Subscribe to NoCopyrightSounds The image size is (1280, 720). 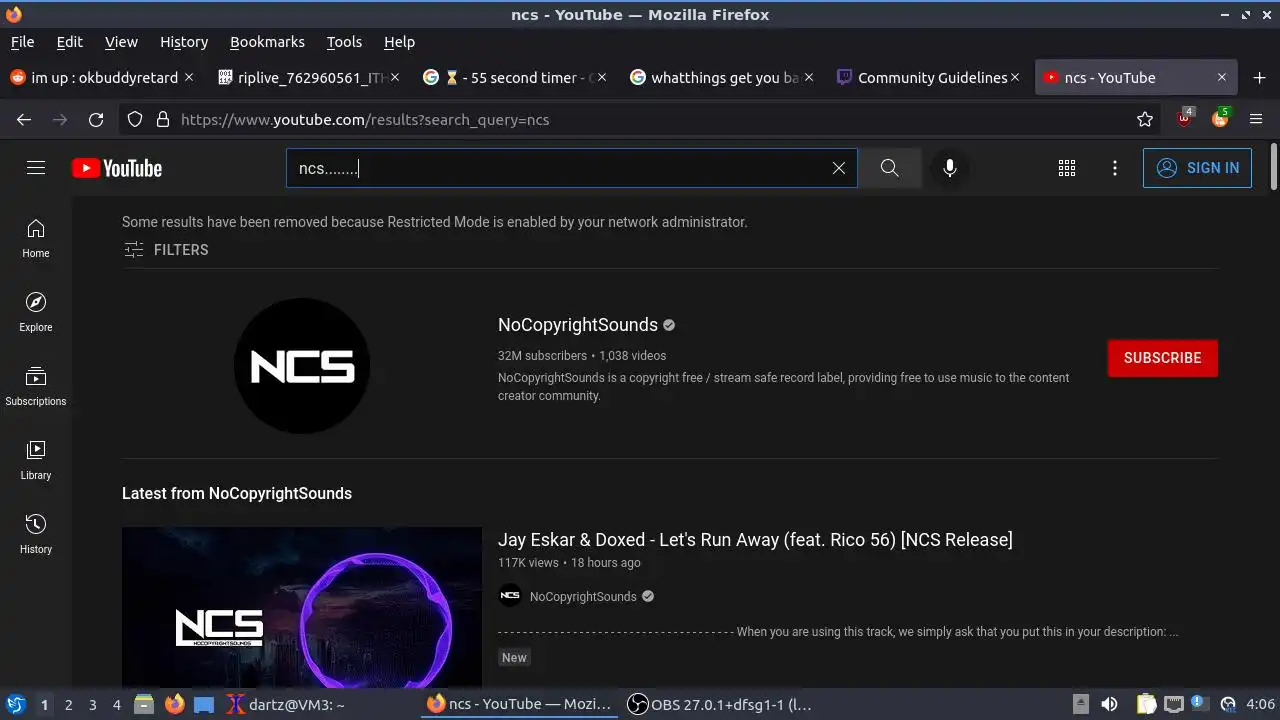[x=1162, y=358]
